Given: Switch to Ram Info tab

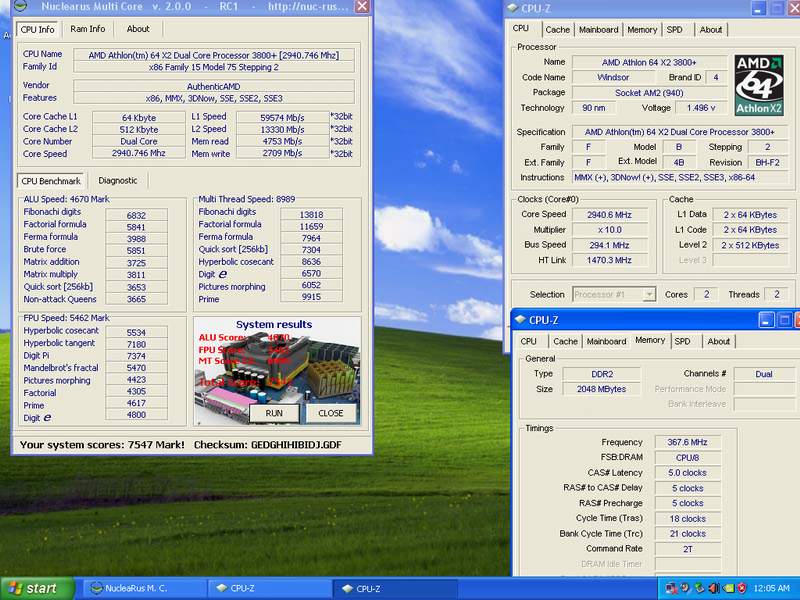Looking at the screenshot, I should point(88,29).
